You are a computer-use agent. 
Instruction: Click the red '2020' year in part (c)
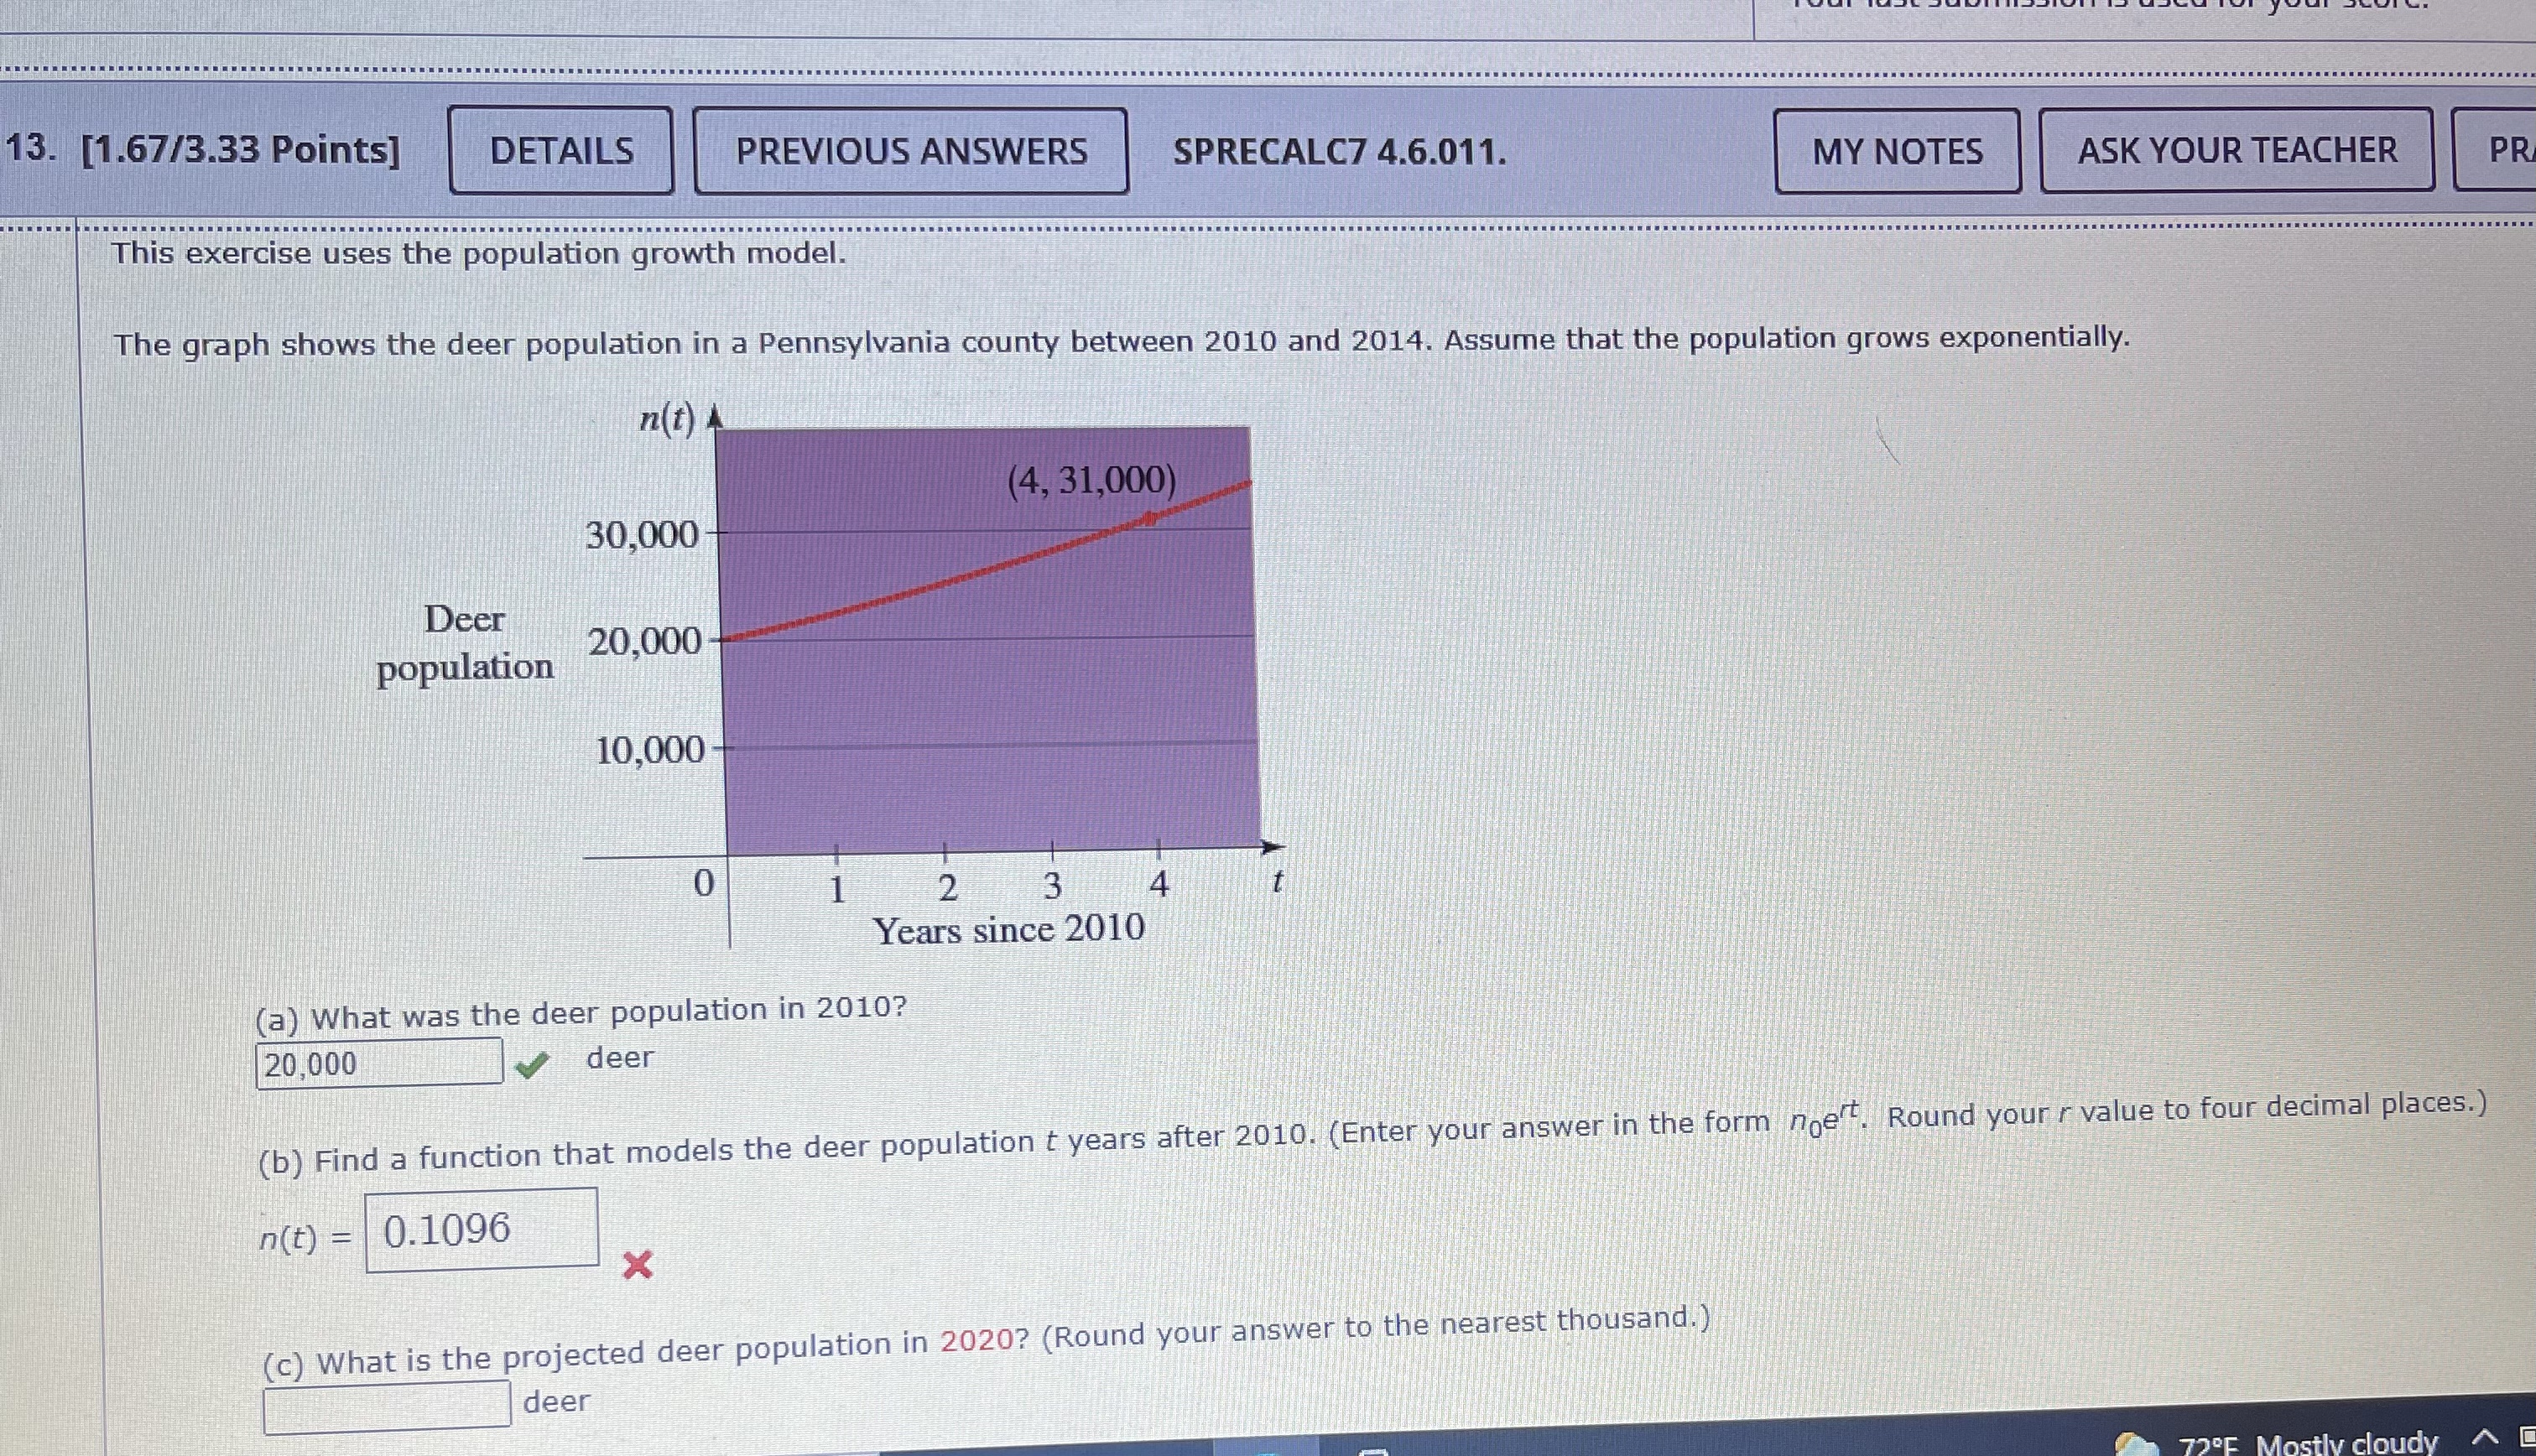977,1341
